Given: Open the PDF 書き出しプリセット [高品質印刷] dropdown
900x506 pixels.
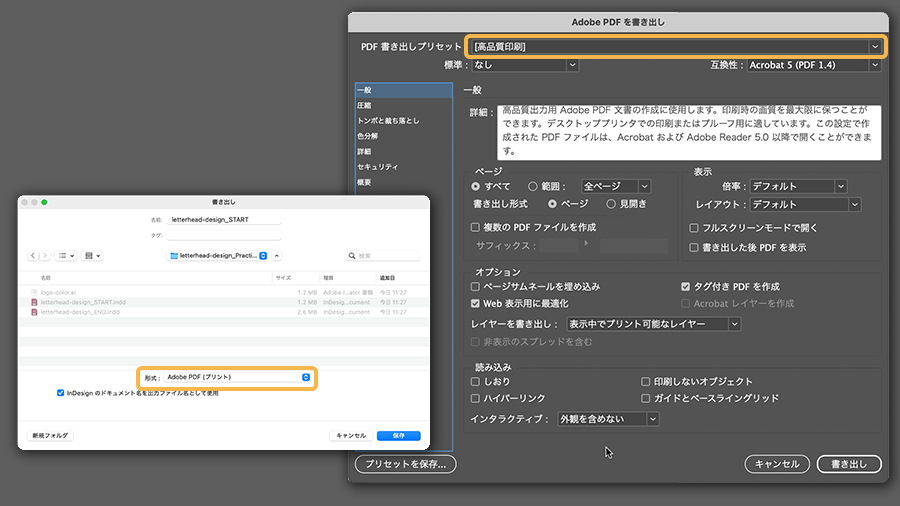Looking at the screenshot, I should coord(676,46).
